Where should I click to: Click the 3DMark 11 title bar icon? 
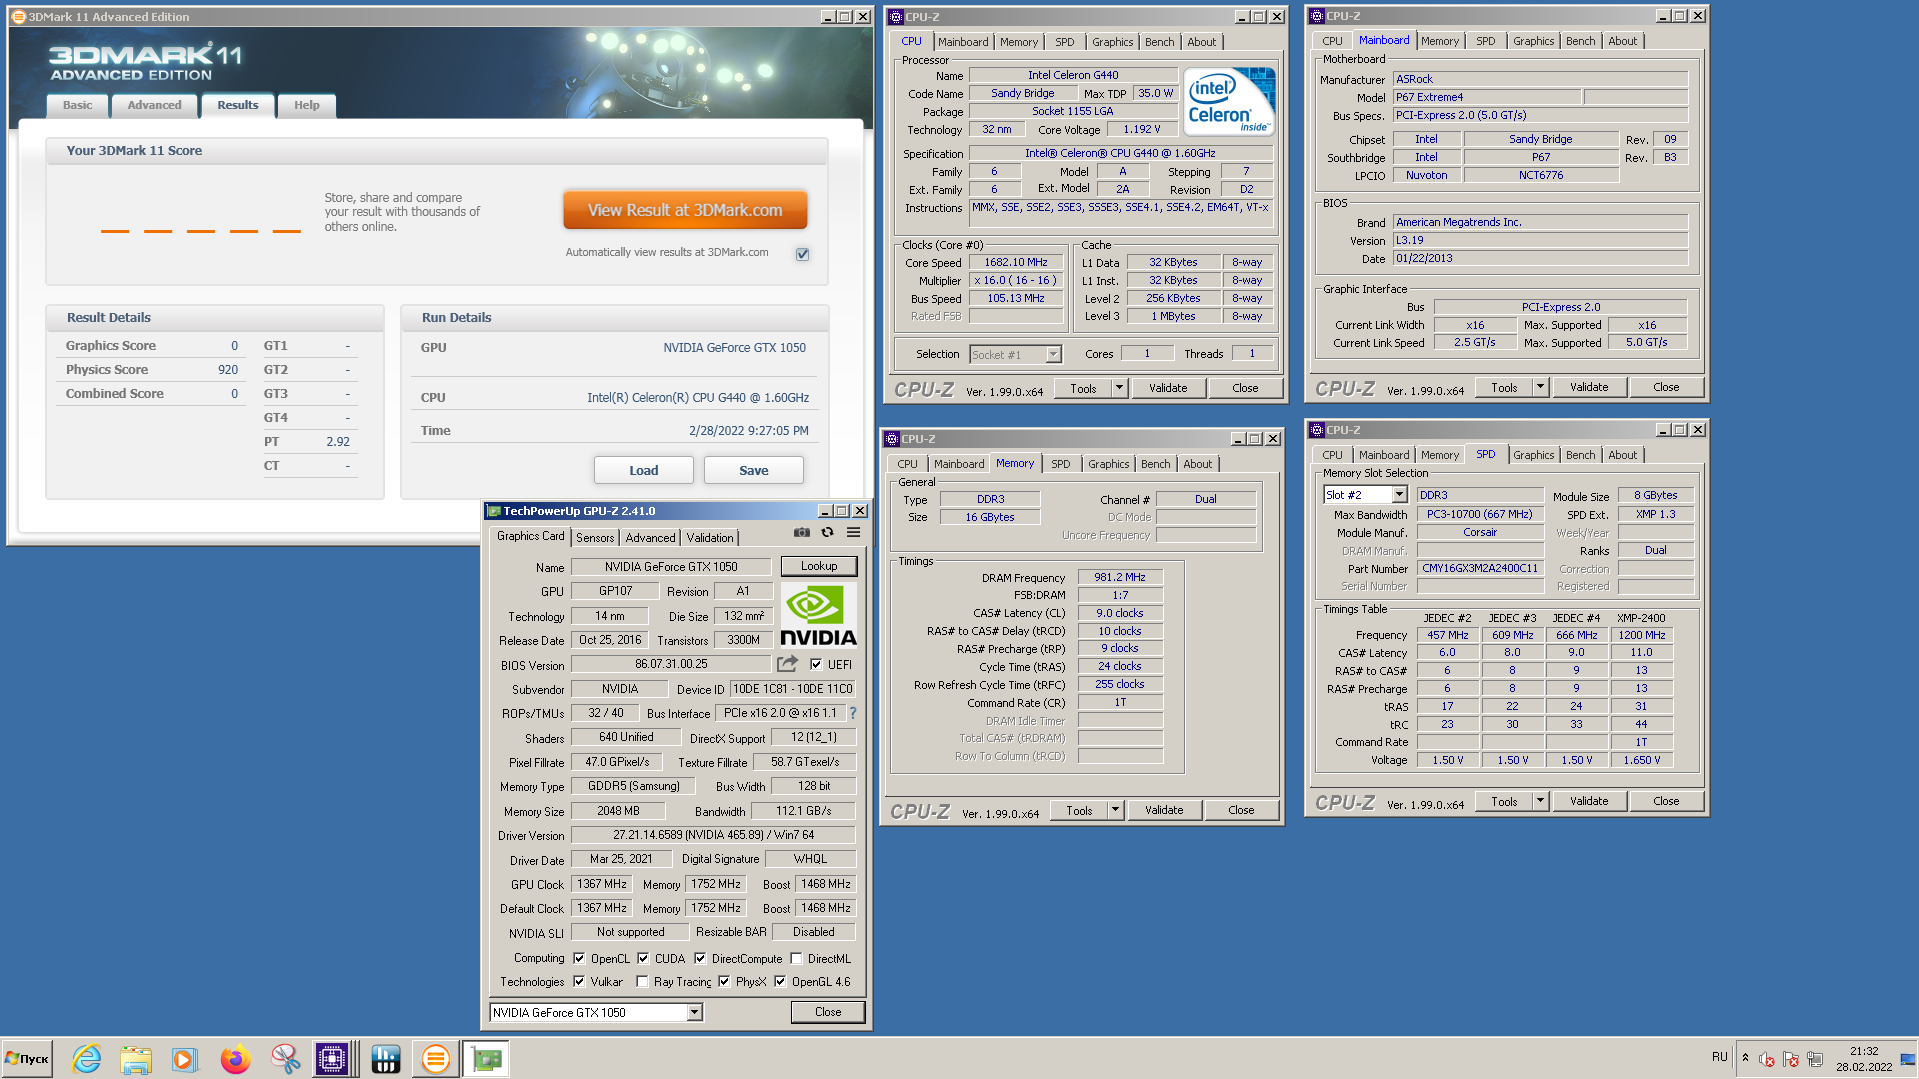point(18,16)
